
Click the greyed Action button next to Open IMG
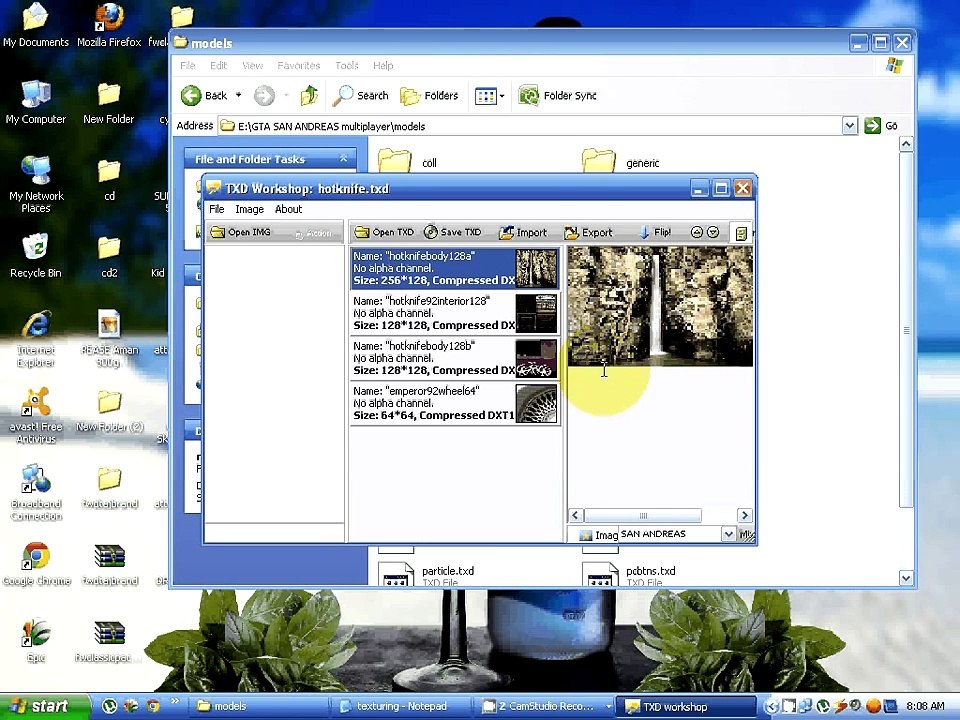coord(313,233)
